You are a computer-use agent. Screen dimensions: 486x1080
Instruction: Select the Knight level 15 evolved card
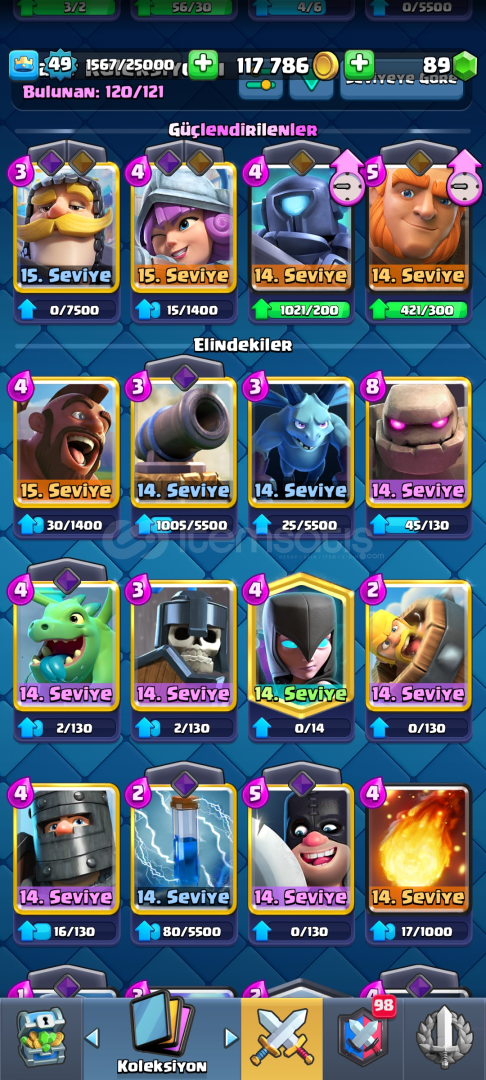[66, 224]
